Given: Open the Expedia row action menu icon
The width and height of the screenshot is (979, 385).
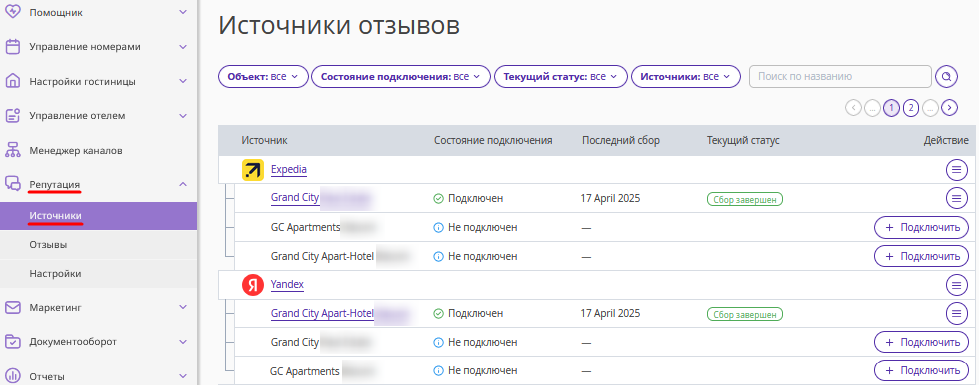Looking at the screenshot, I should point(956,169).
